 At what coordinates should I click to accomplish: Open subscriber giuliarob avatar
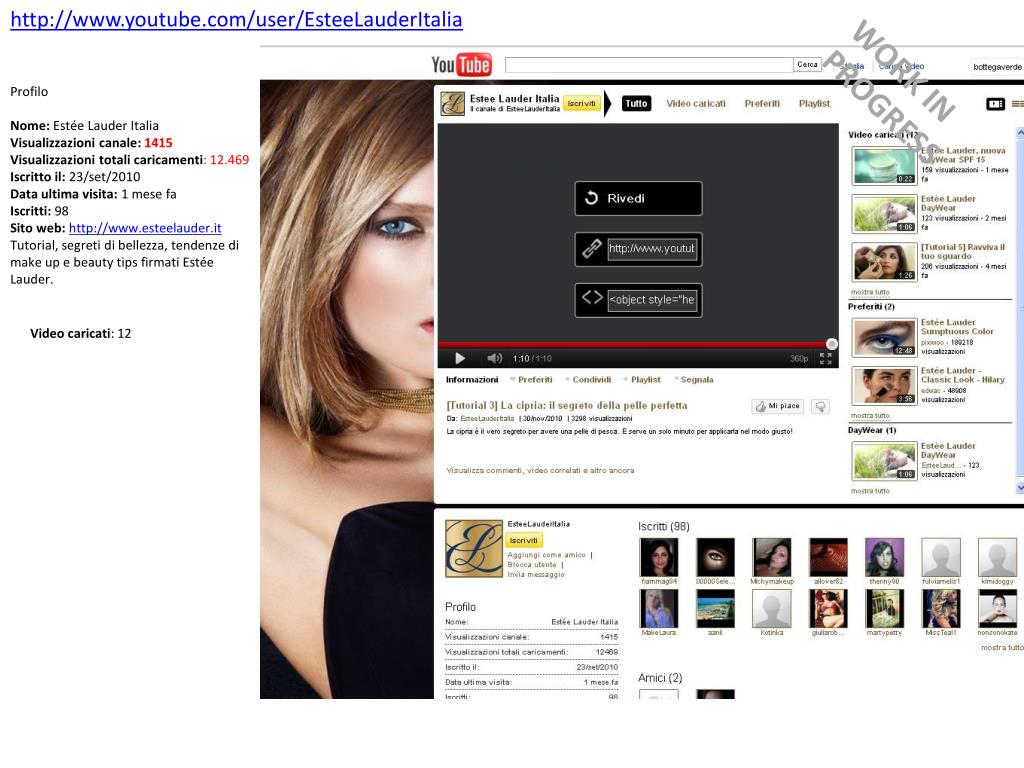pyautogui.click(x=828, y=609)
